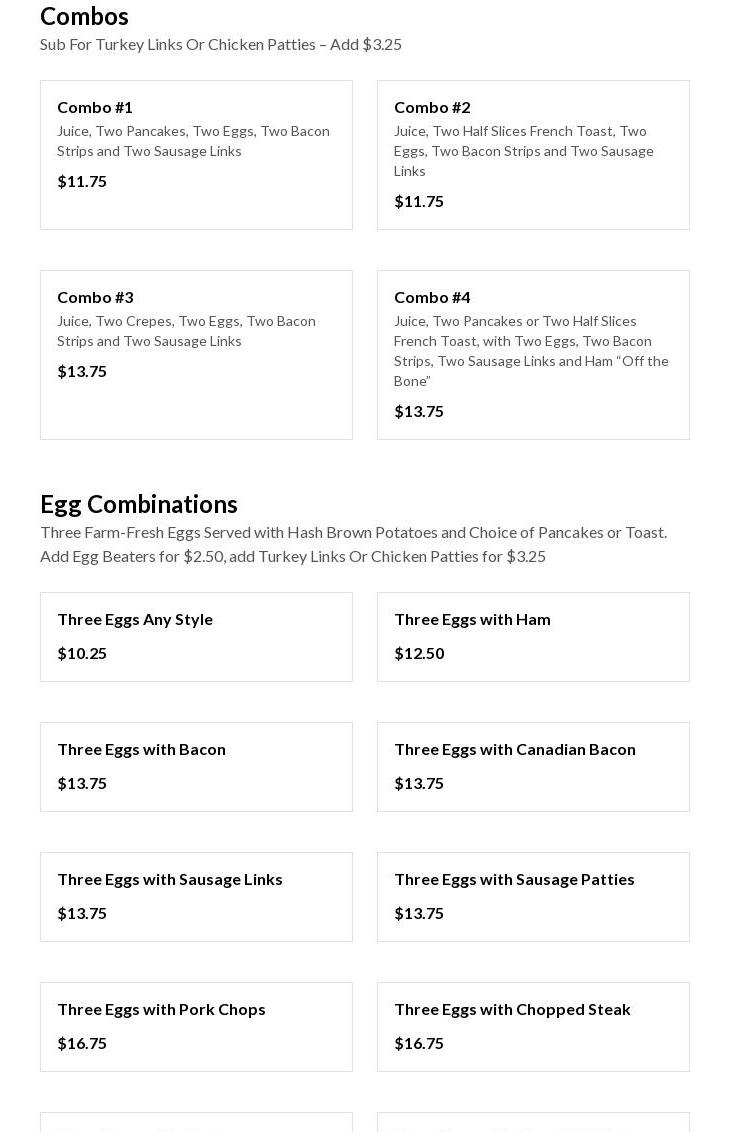Choose the Combo #4 menu item
Screen dimensions: 730x1132
tap(533, 355)
